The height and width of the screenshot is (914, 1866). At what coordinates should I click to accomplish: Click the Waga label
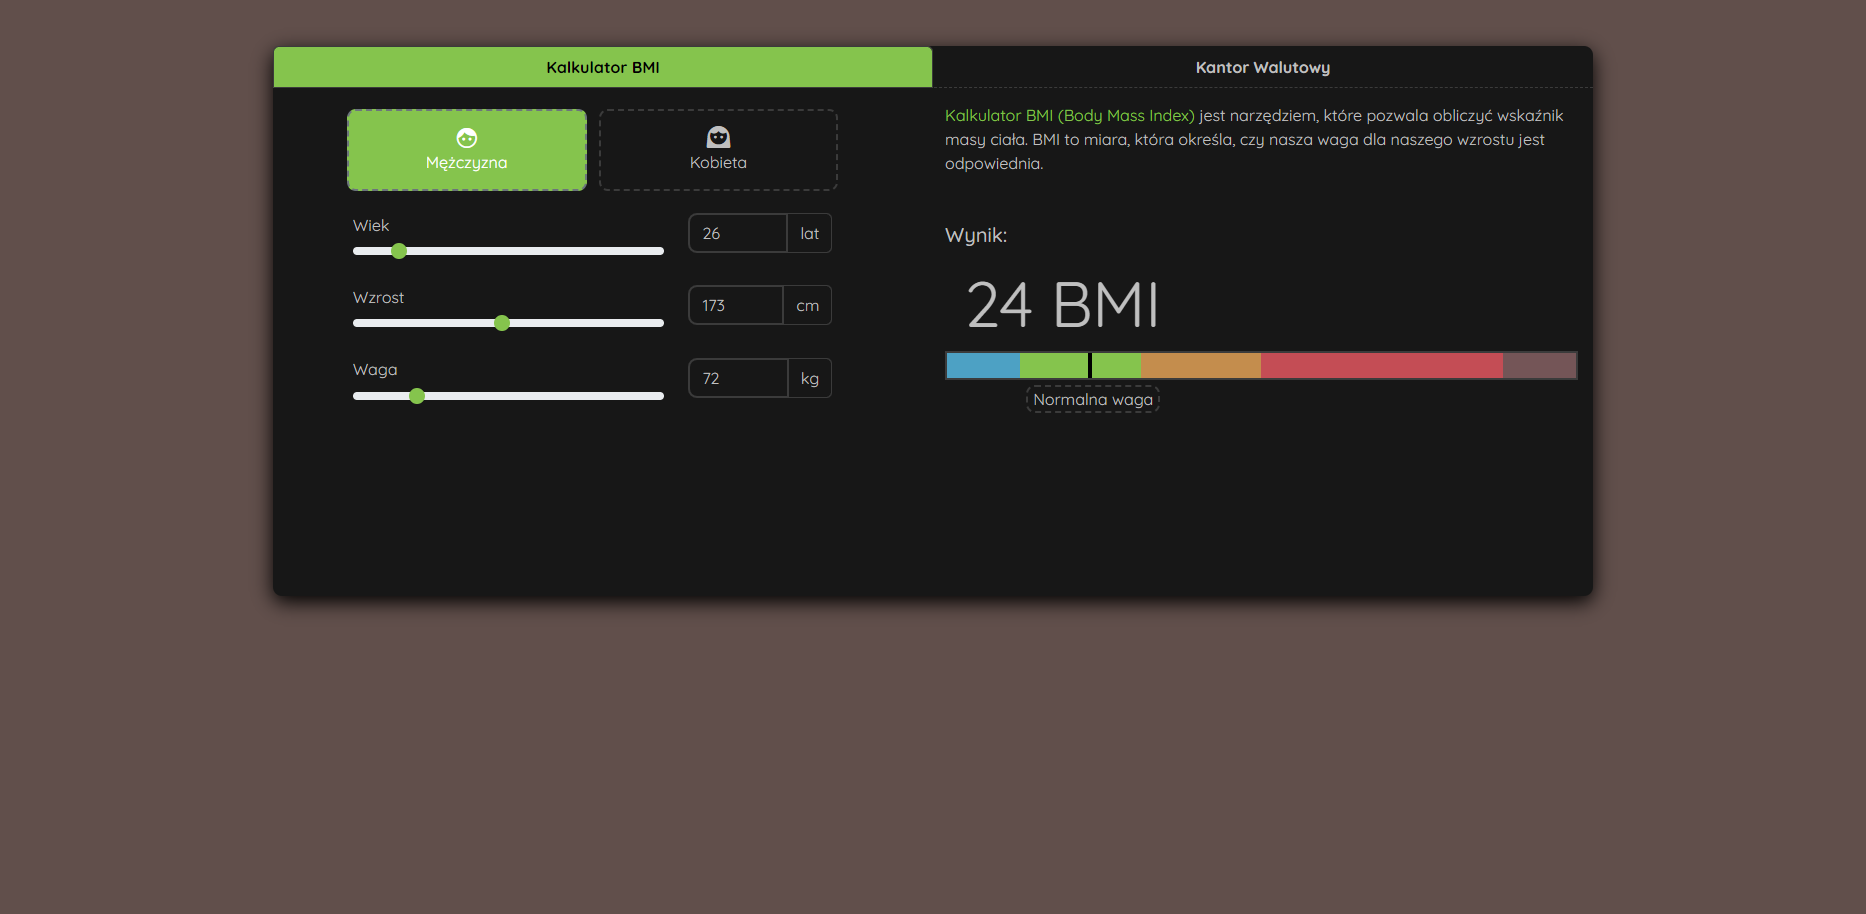(375, 370)
